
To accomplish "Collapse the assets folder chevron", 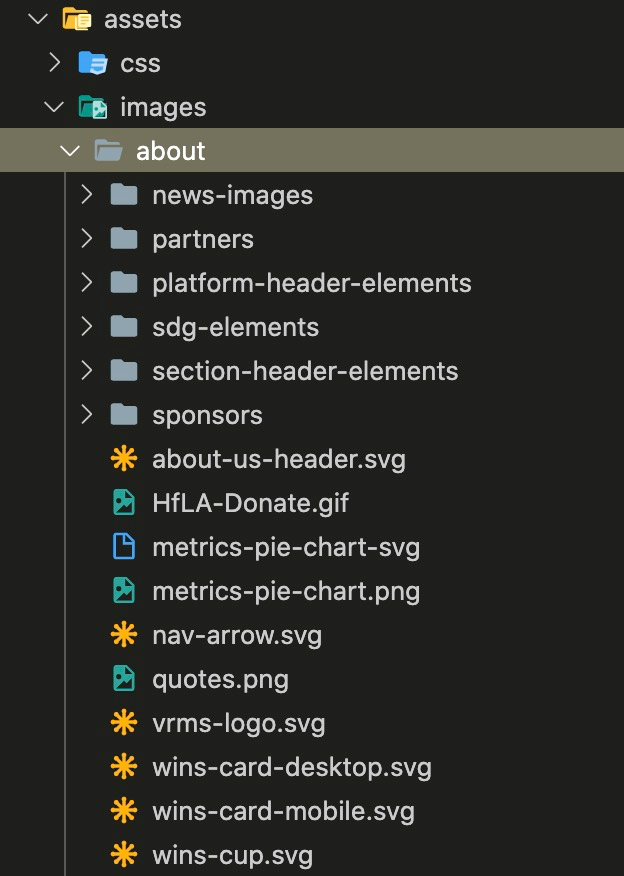I will pos(39,18).
